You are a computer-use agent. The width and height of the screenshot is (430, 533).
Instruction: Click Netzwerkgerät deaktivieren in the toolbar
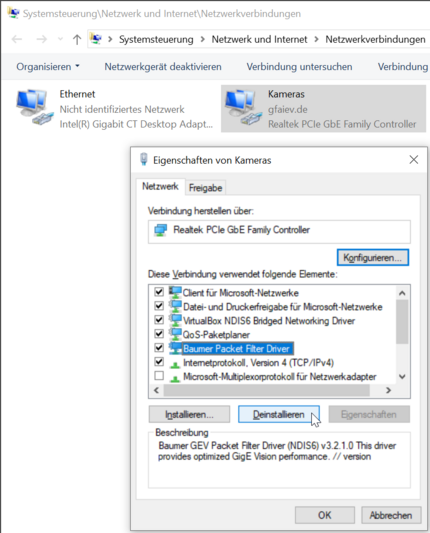point(163,67)
